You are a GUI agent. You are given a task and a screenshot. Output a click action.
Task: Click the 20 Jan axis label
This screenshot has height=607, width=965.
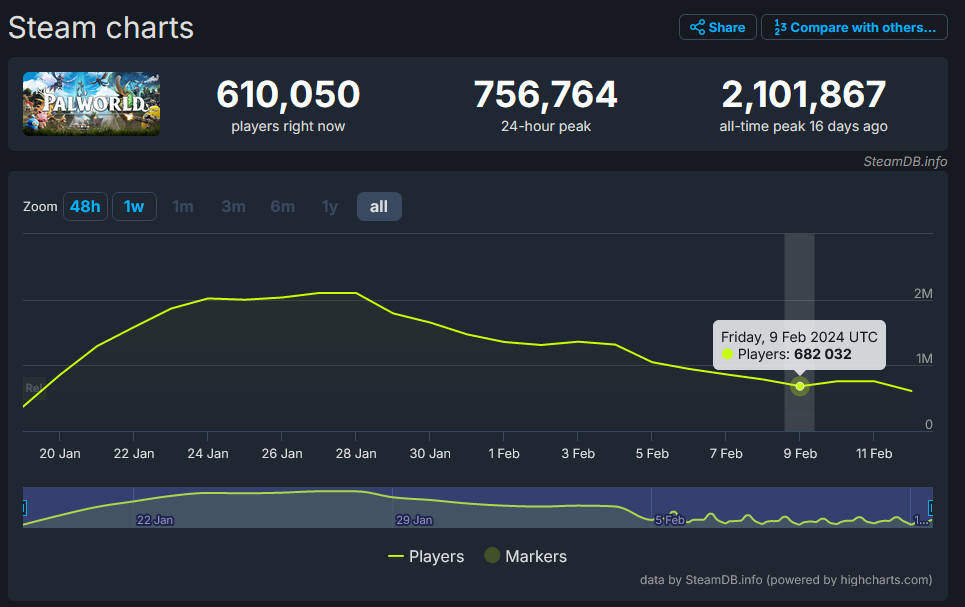pyautogui.click(x=60, y=454)
